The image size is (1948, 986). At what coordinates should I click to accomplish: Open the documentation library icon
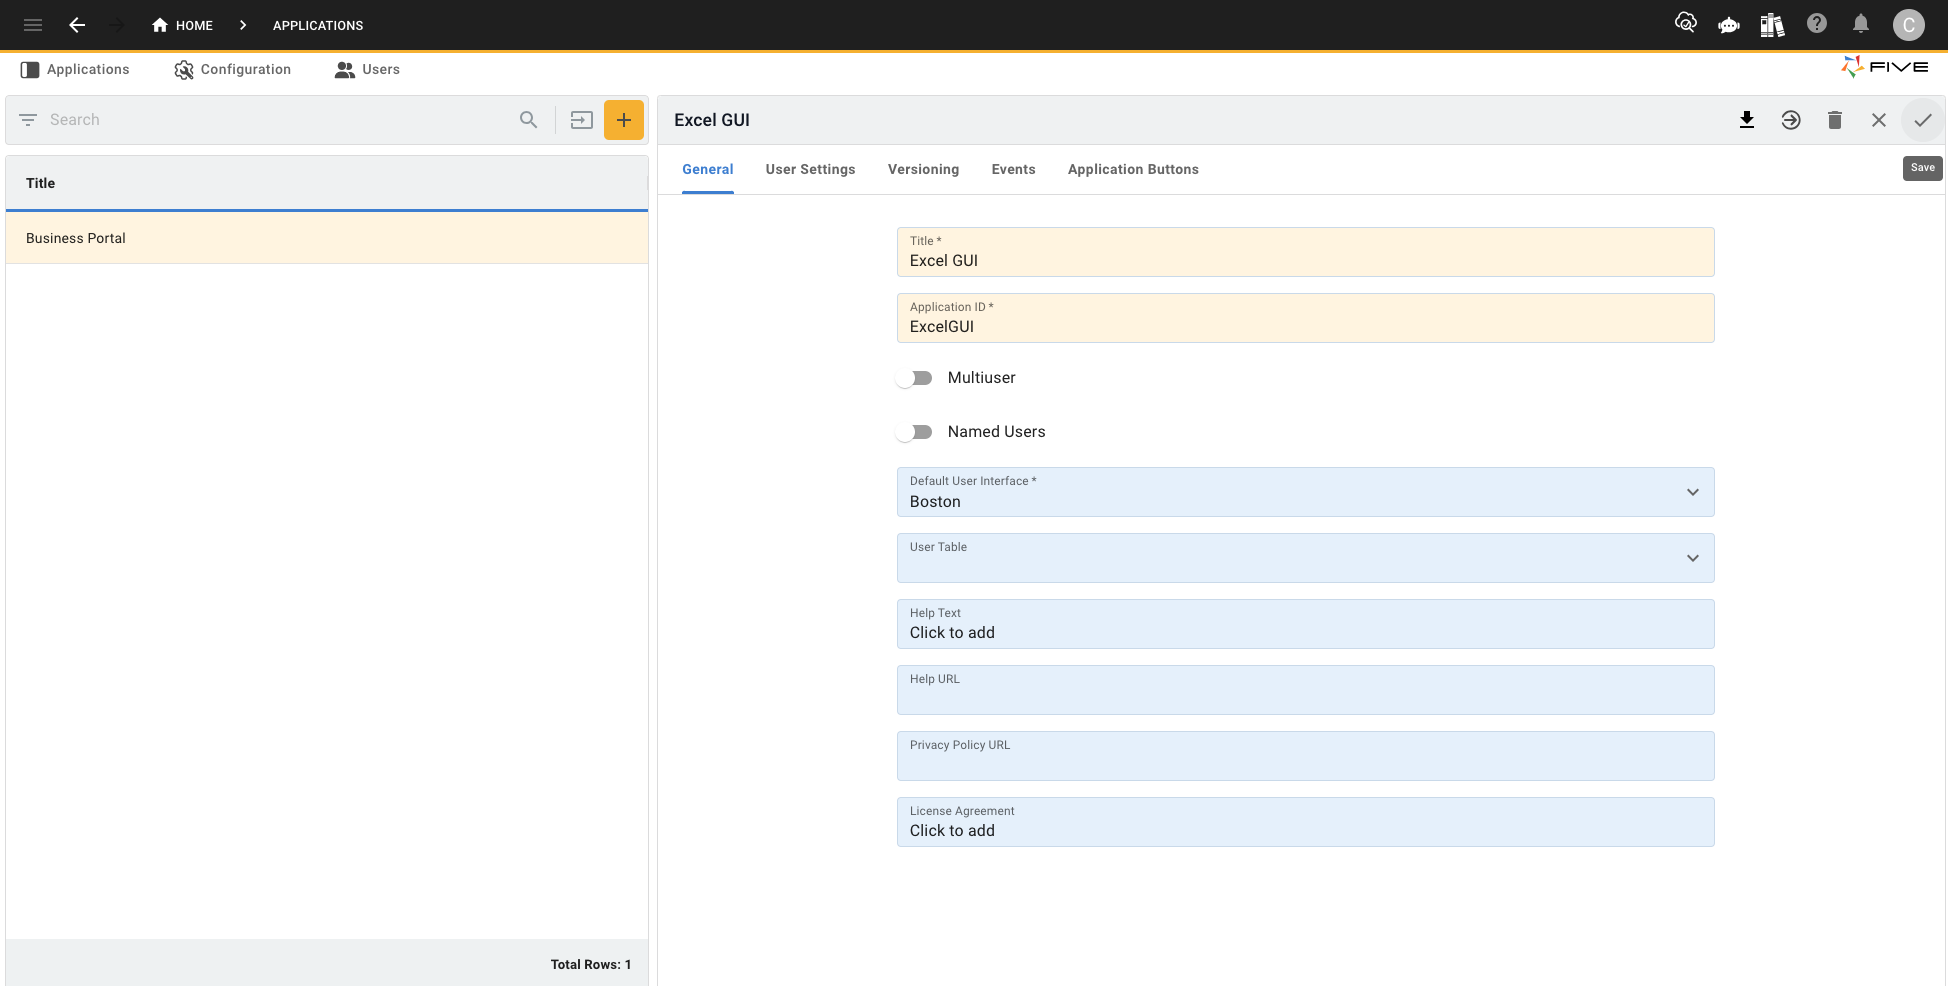pyautogui.click(x=1772, y=25)
